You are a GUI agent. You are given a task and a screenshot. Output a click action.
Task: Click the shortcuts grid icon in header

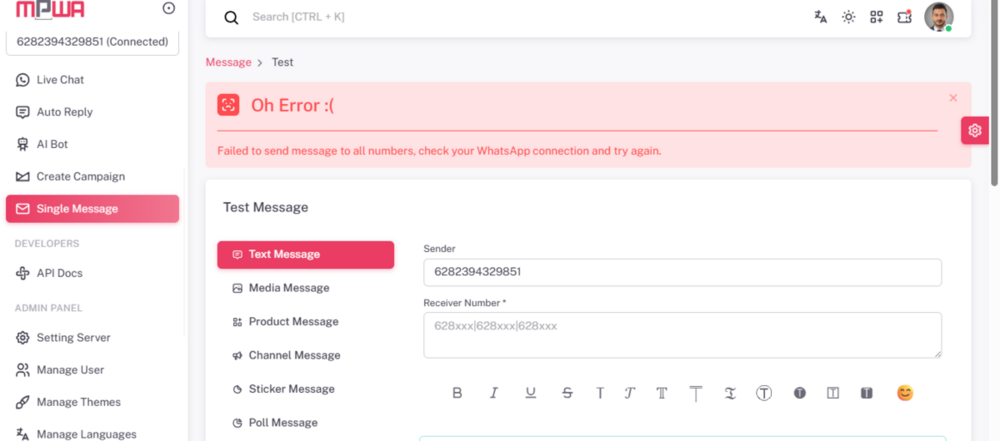coord(877,17)
